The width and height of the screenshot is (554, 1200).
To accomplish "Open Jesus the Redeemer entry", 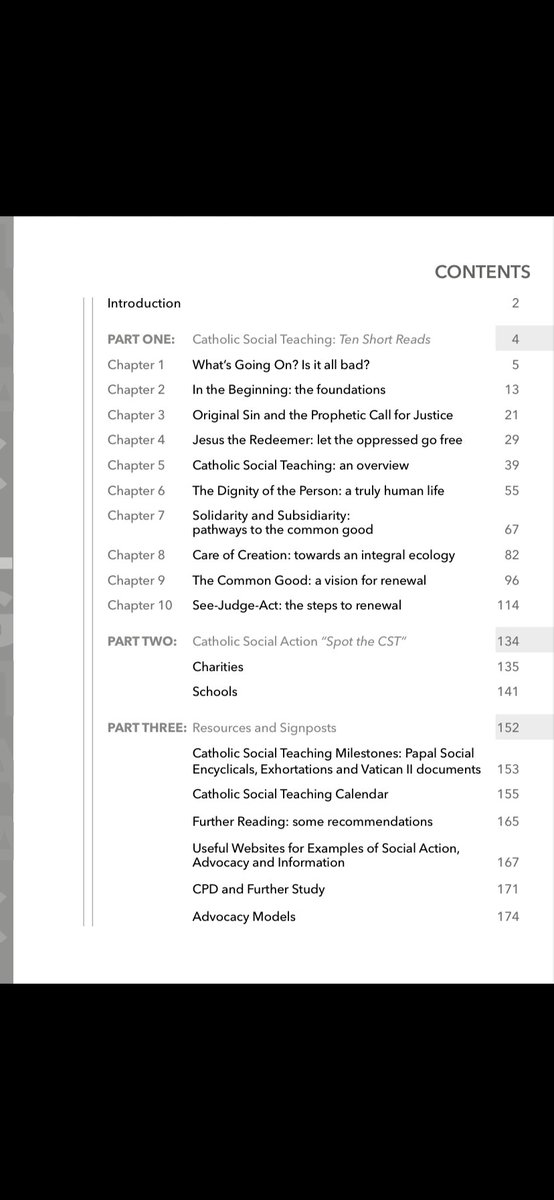I will [x=327, y=440].
